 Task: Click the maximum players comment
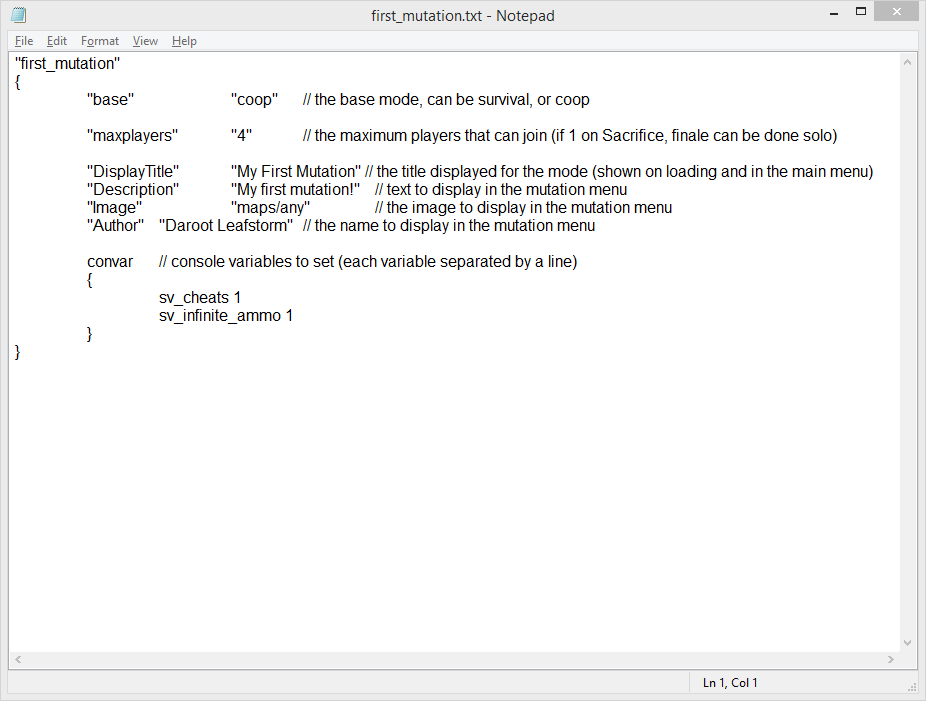coord(570,136)
